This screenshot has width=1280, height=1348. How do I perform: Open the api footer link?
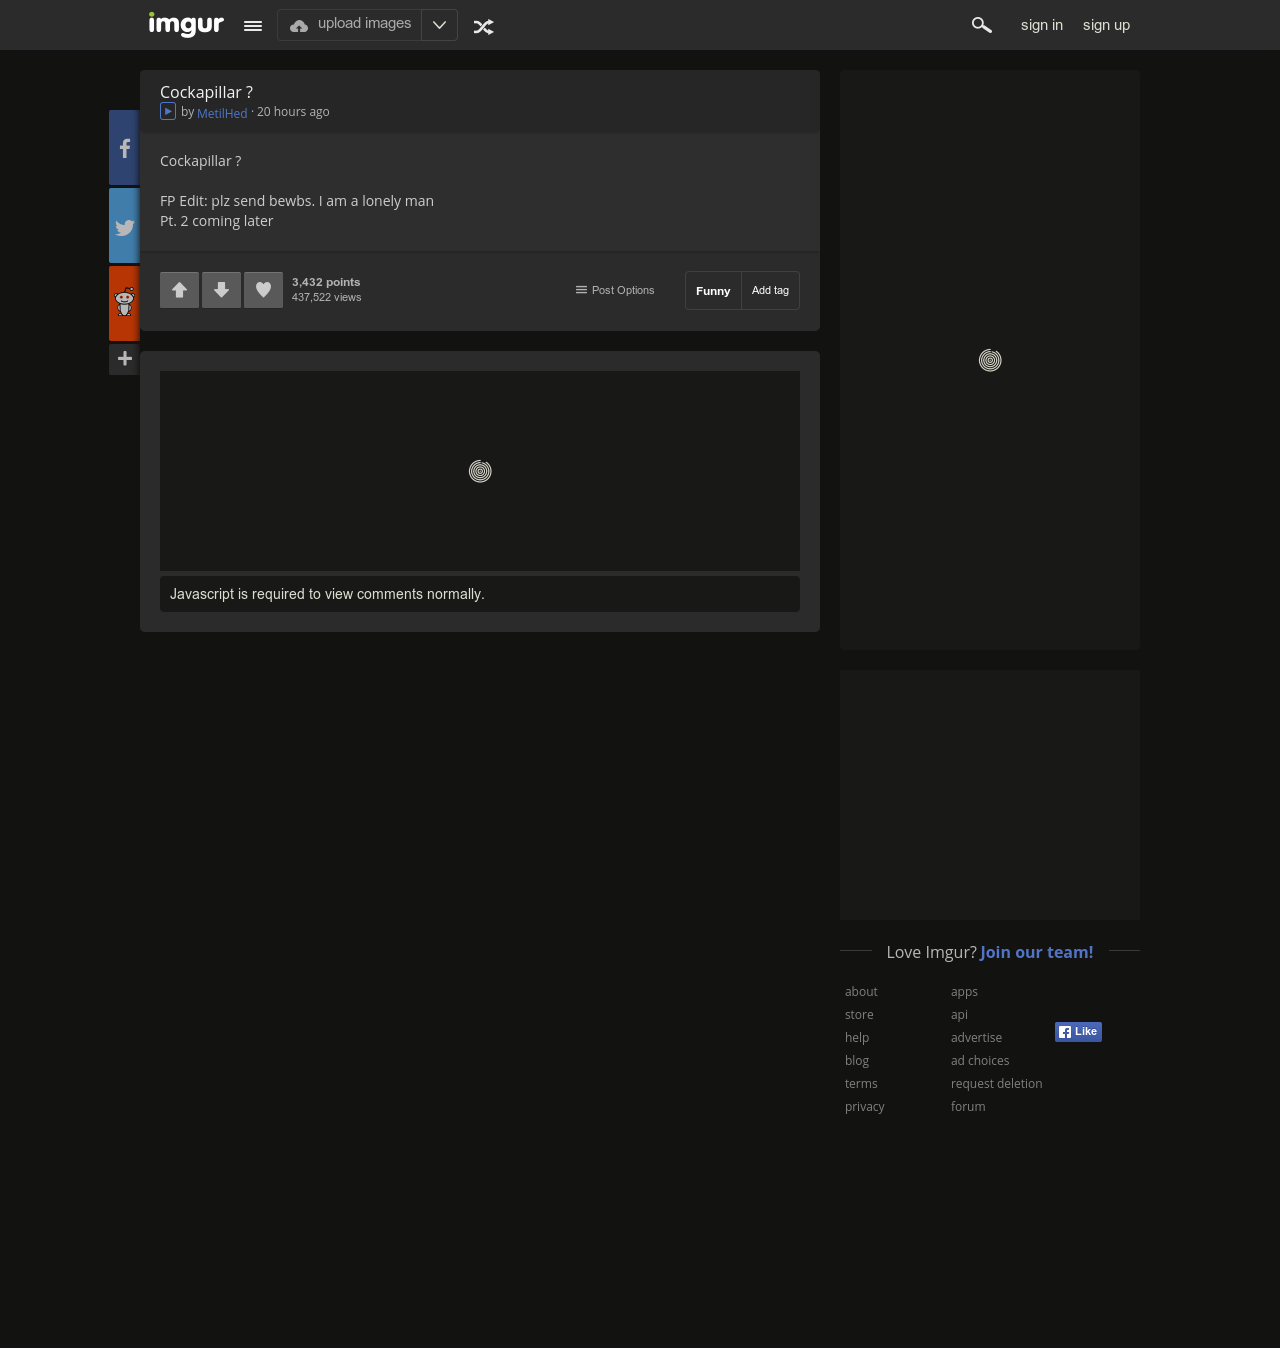959,1015
